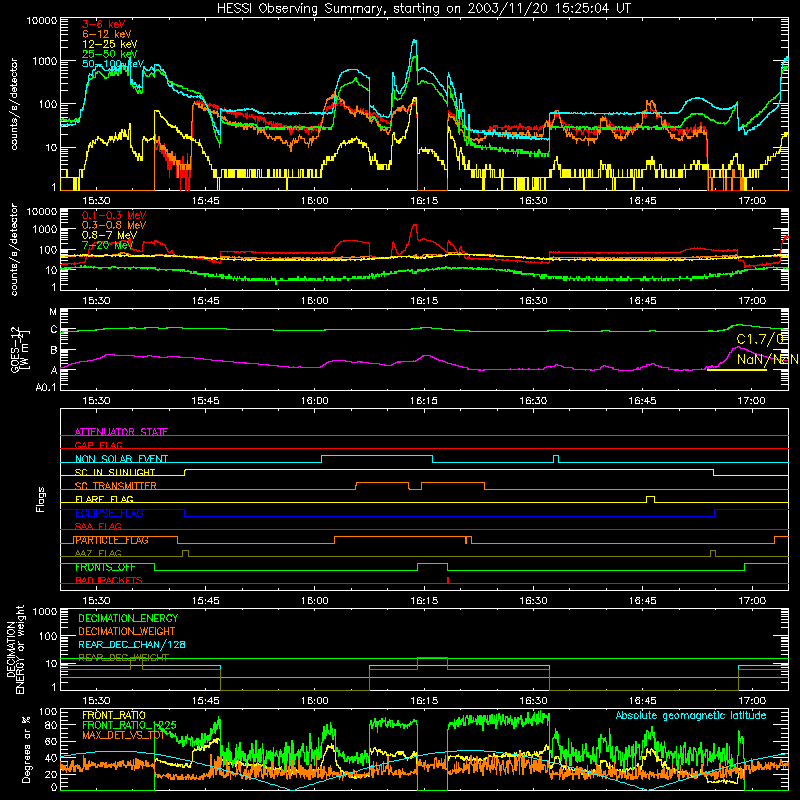The image size is (800, 800).
Task: Select the SC_IN_SUNLIGHT flag label
Action: coord(115,472)
